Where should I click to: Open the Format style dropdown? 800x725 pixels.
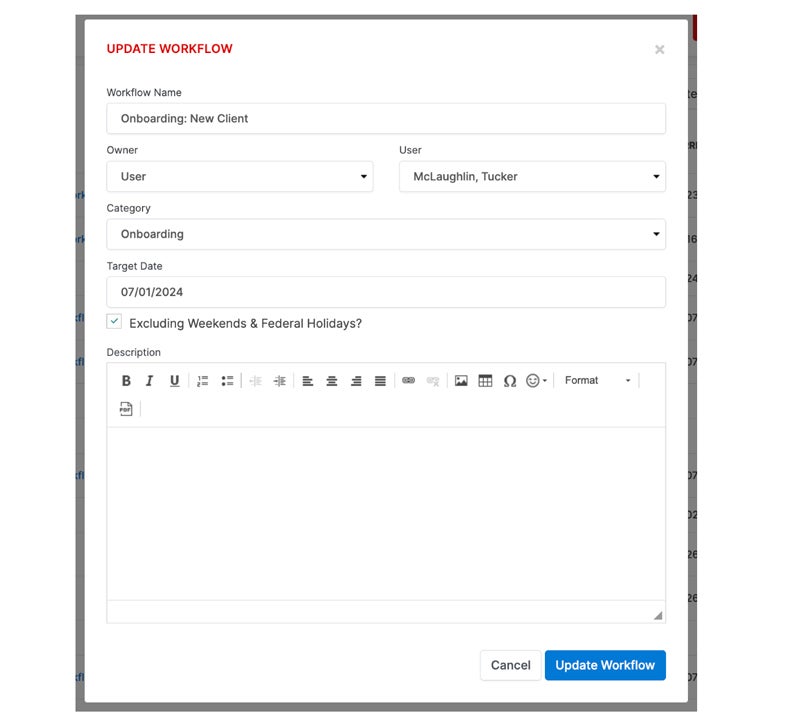coord(597,381)
